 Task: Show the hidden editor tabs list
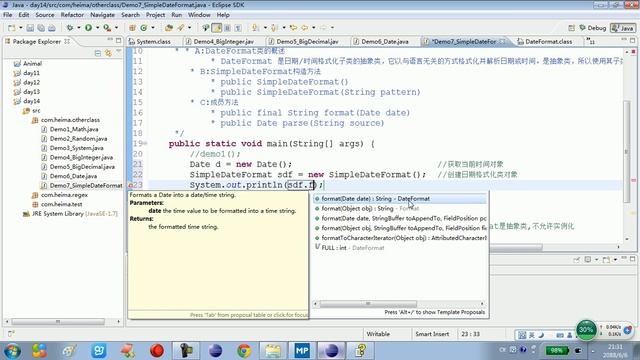pyautogui.click(x=591, y=41)
